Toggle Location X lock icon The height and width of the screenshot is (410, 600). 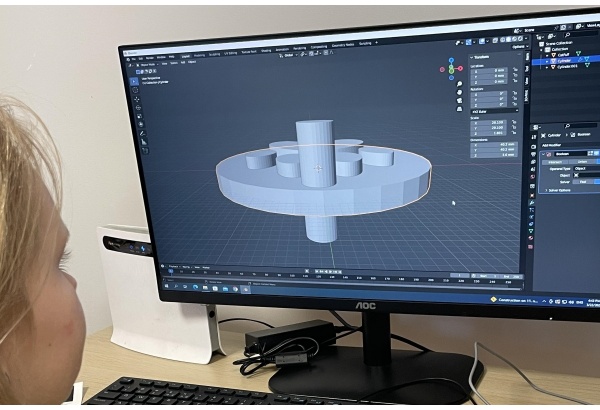click(x=515, y=70)
